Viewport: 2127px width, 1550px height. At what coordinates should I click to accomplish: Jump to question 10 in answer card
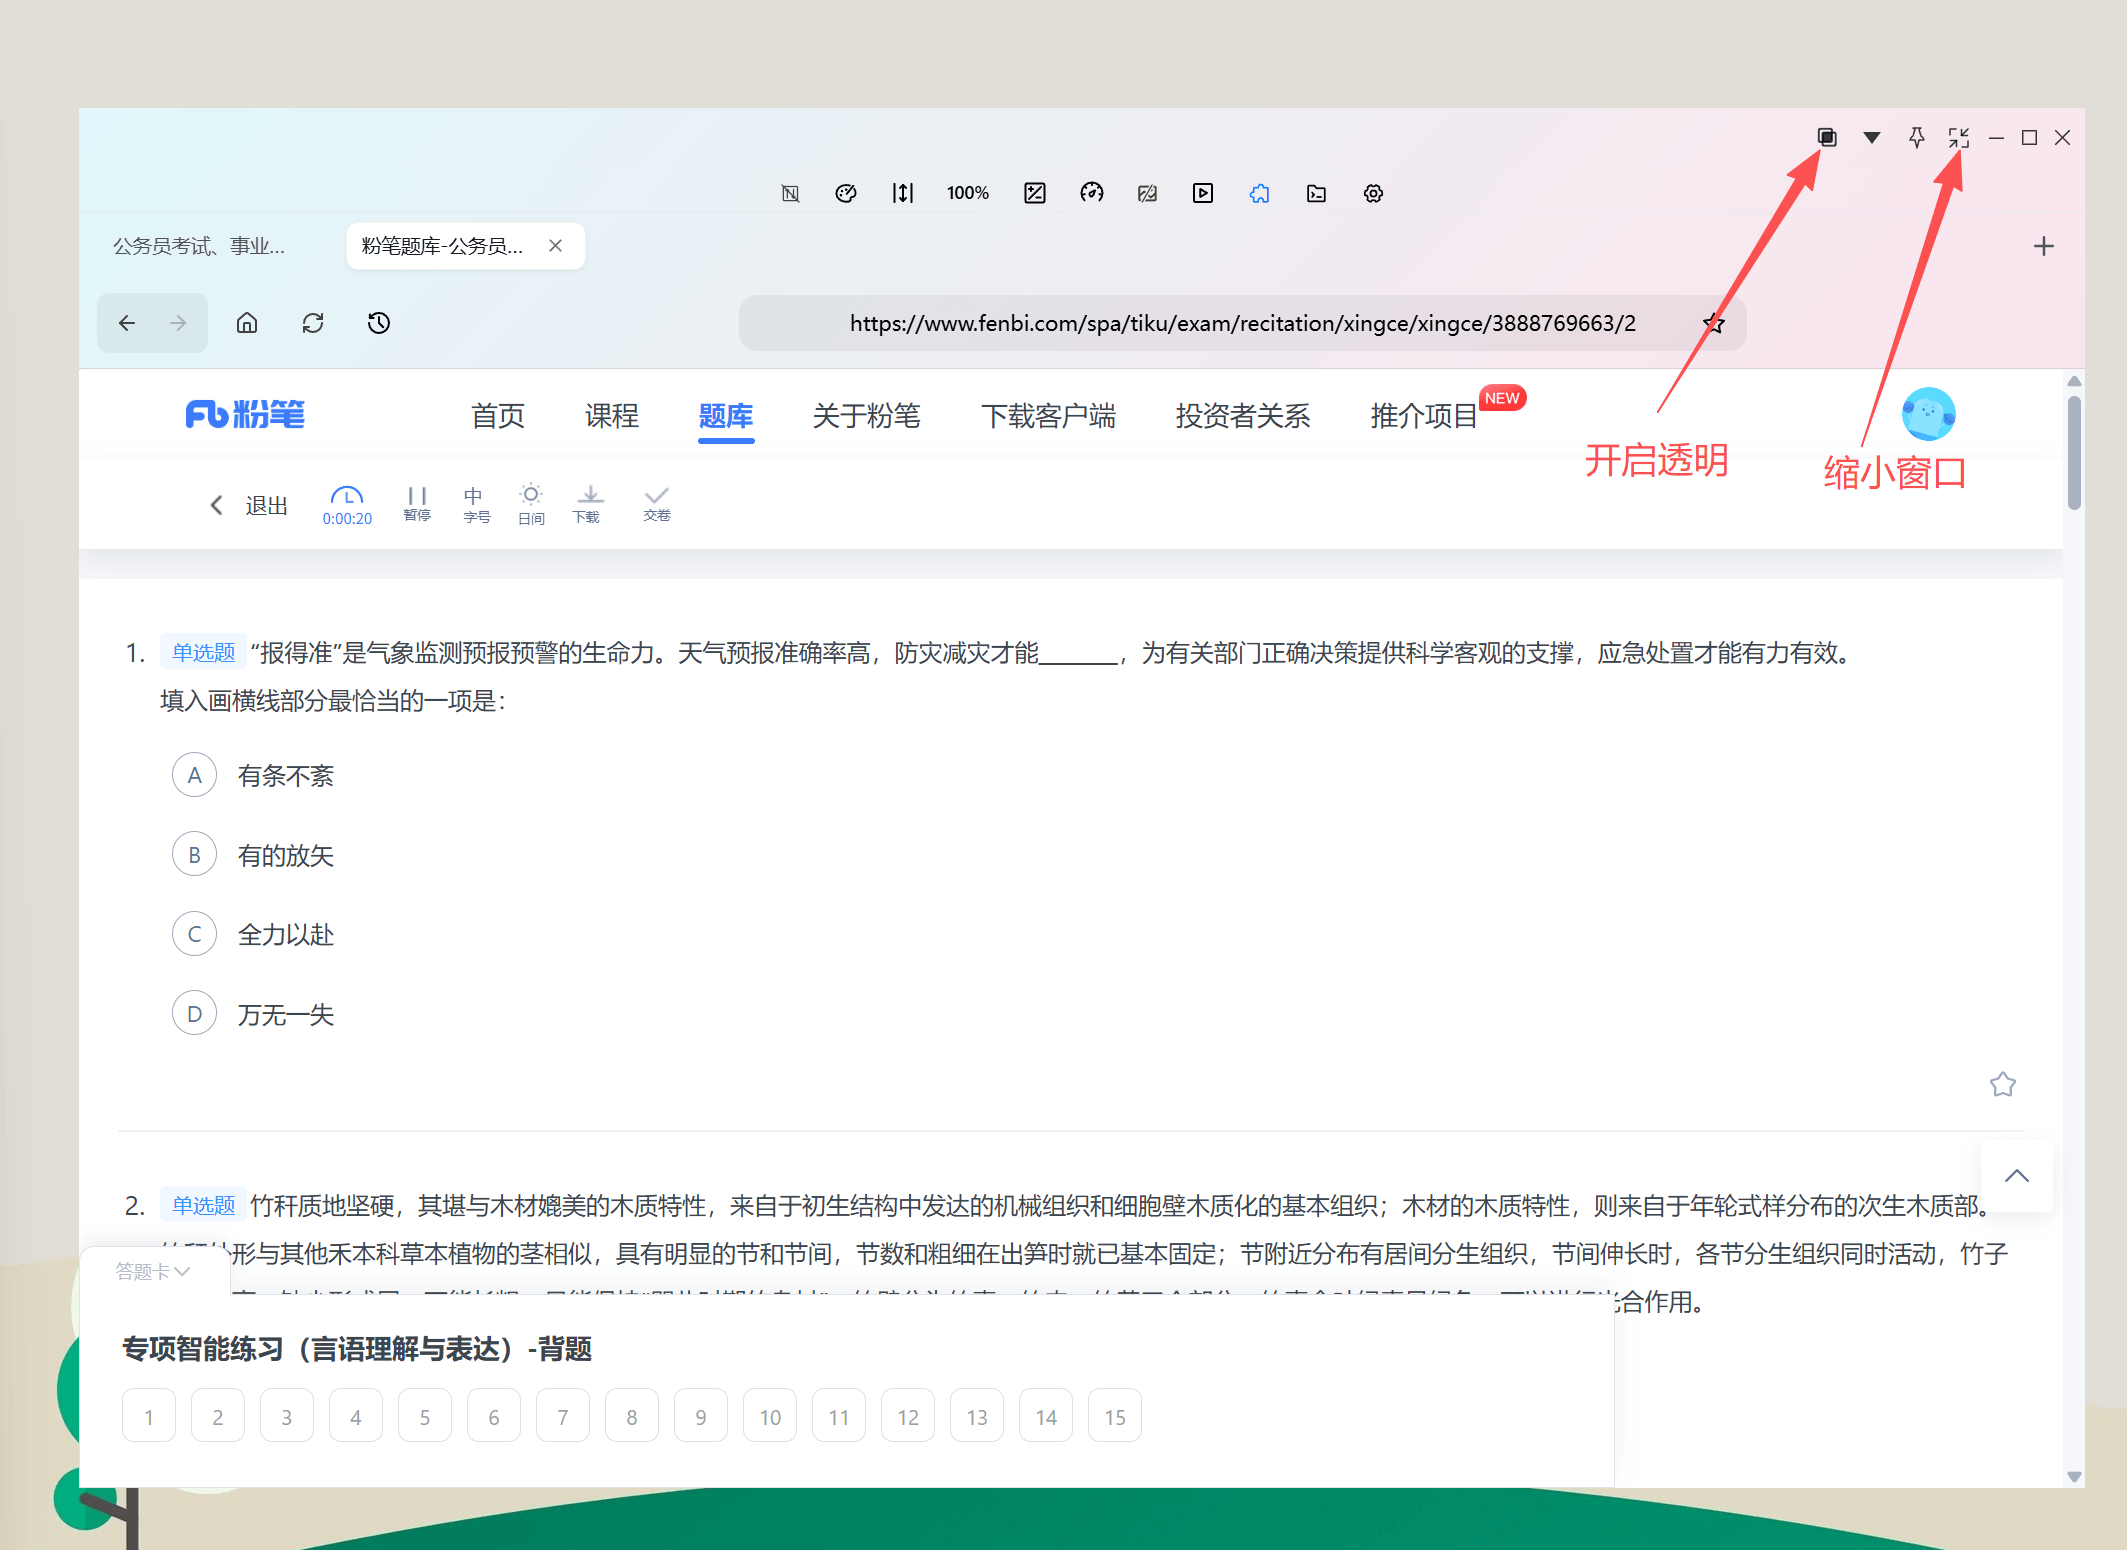pyautogui.click(x=769, y=1415)
